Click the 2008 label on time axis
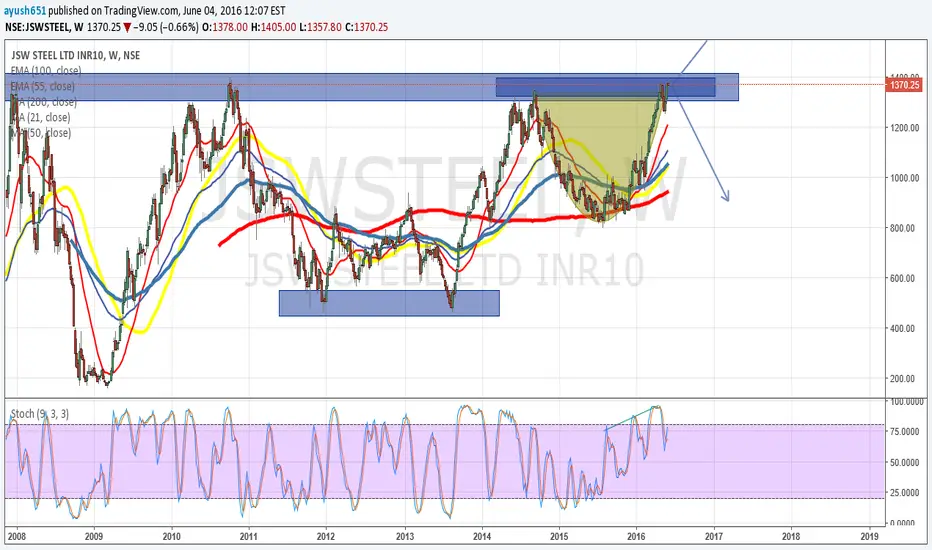 coord(16,536)
